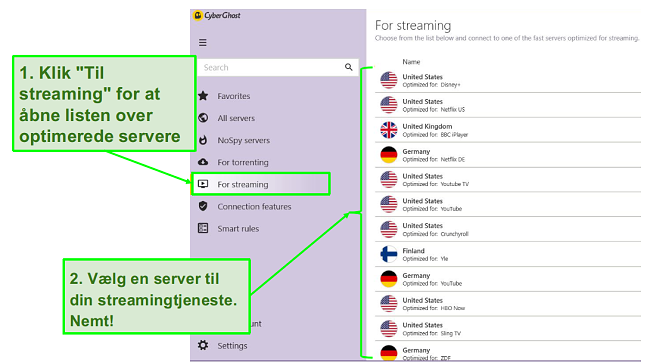Click the Finland flag for Yle server
Image resolution: width=650 pixels, height=362 pixels.
point(389,254)
